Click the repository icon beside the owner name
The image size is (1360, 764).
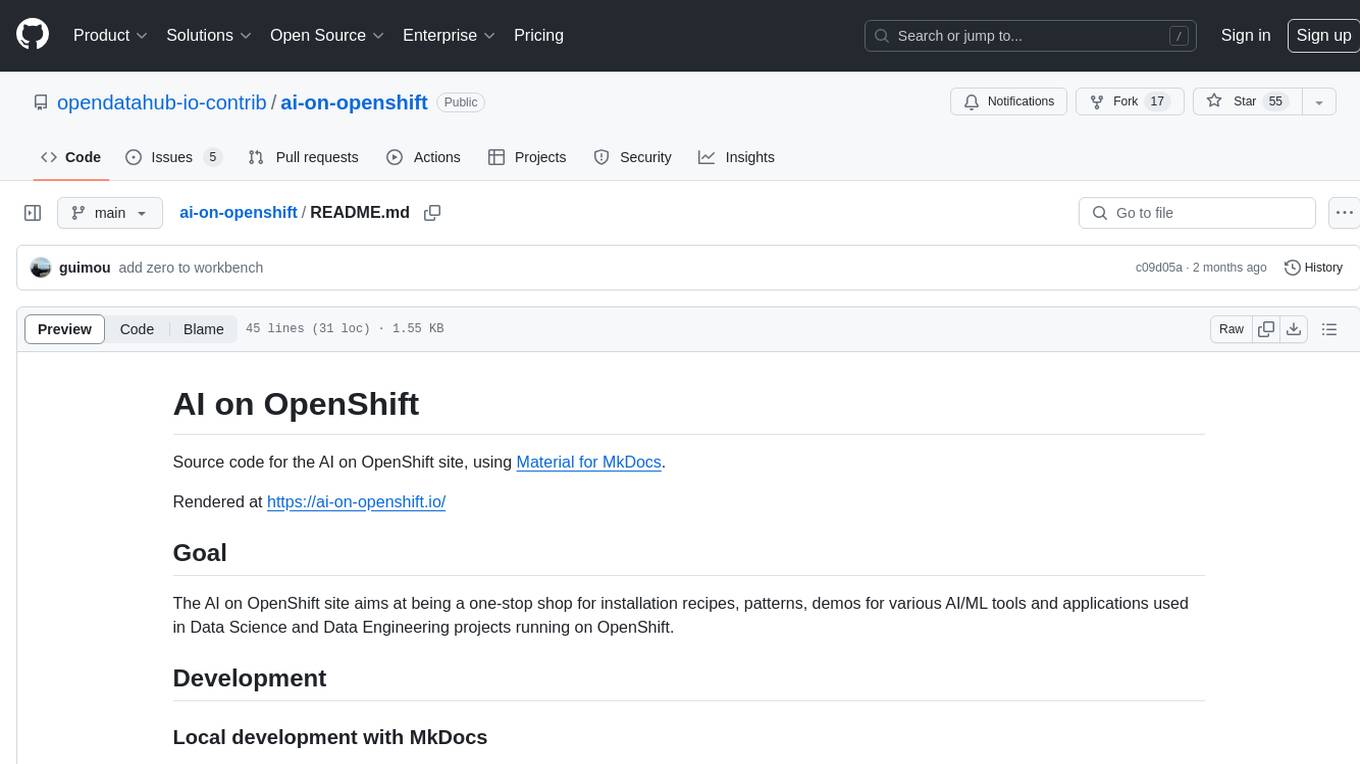click(41, 102)
